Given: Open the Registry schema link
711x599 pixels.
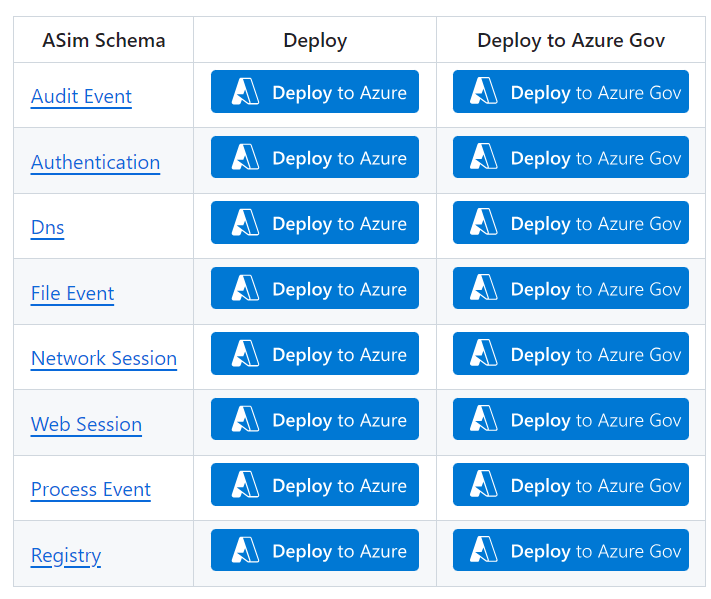Looking at the screenshot, I should [66, 555].
